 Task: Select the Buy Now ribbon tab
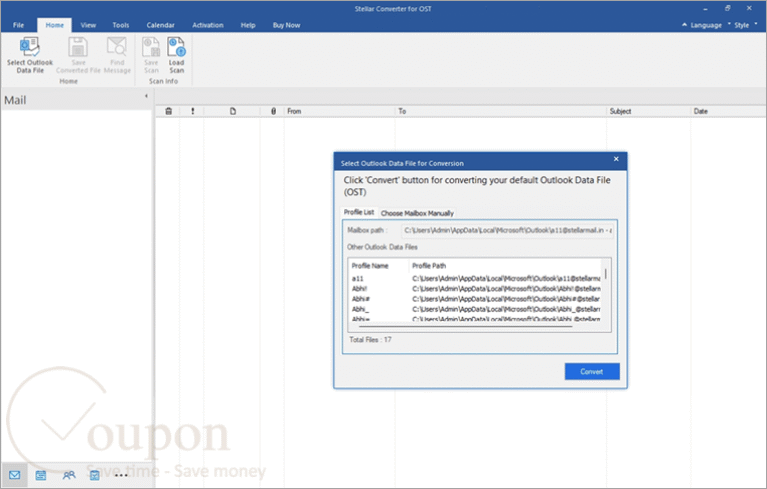click(x=286, y=25)
